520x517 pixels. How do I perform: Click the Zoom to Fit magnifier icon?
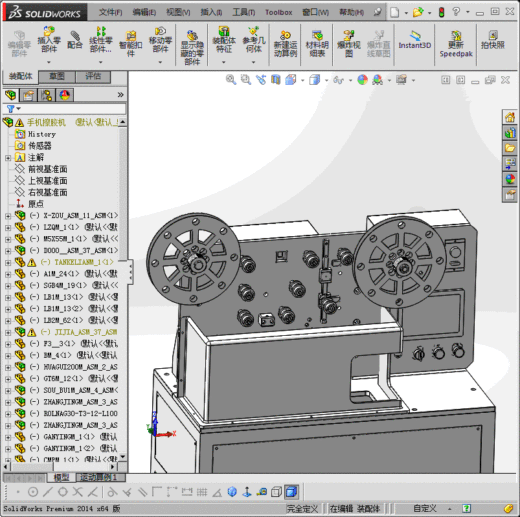coord(230,80)
